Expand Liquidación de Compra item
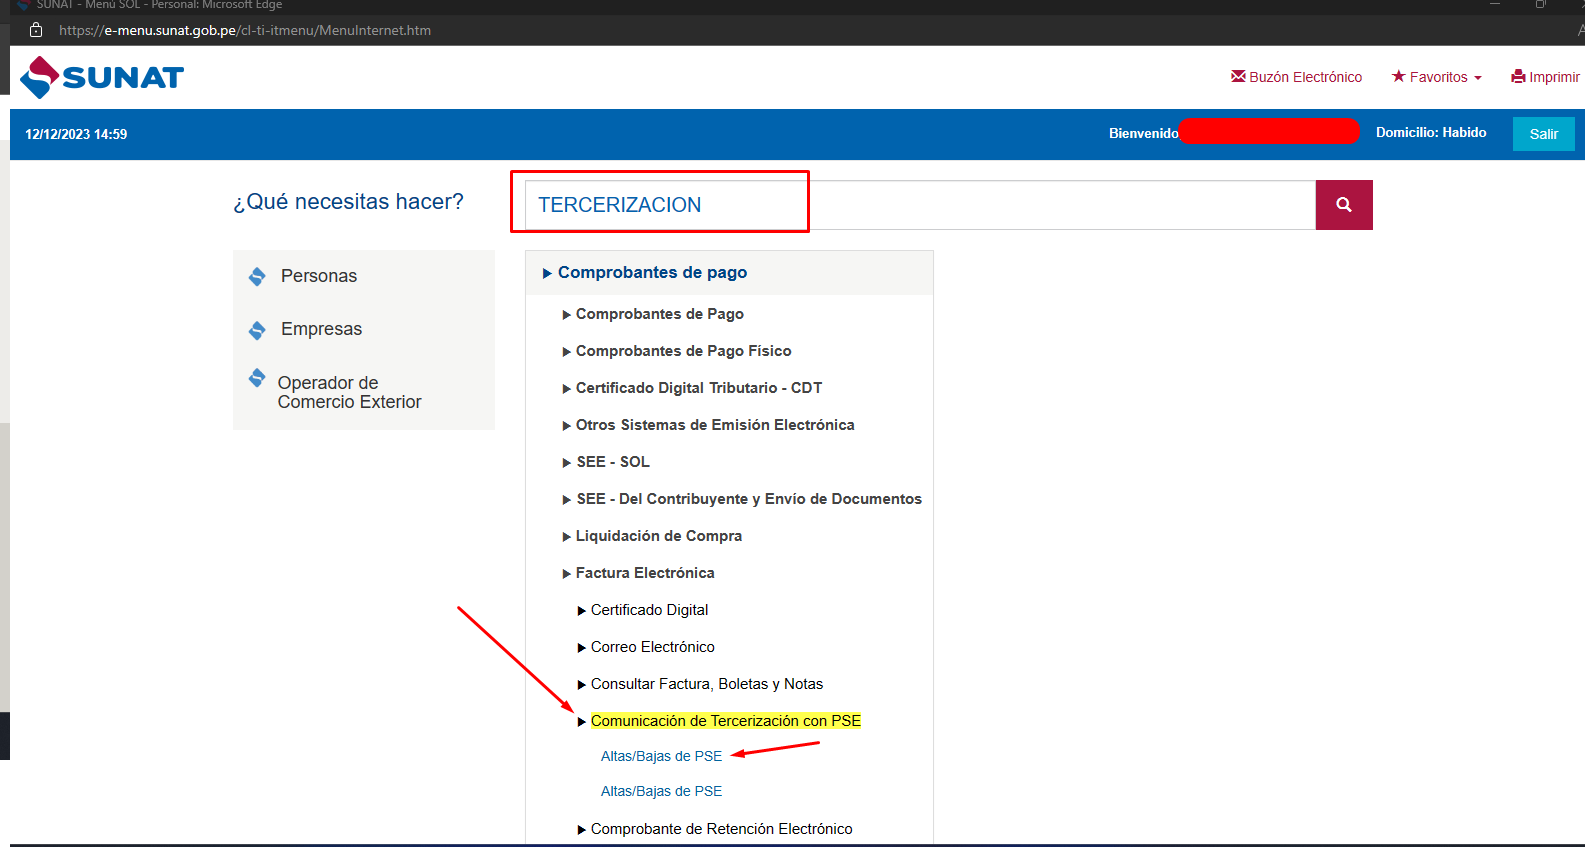 tap(658, 536)
